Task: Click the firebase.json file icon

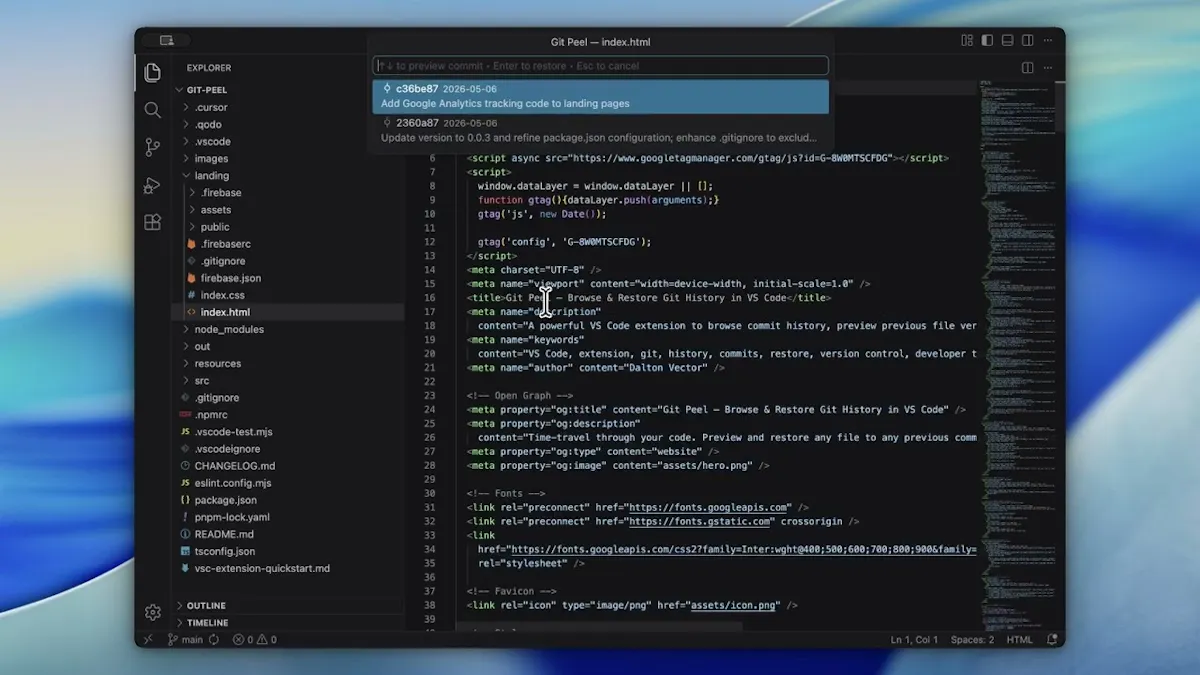Action: coord(191,278)
